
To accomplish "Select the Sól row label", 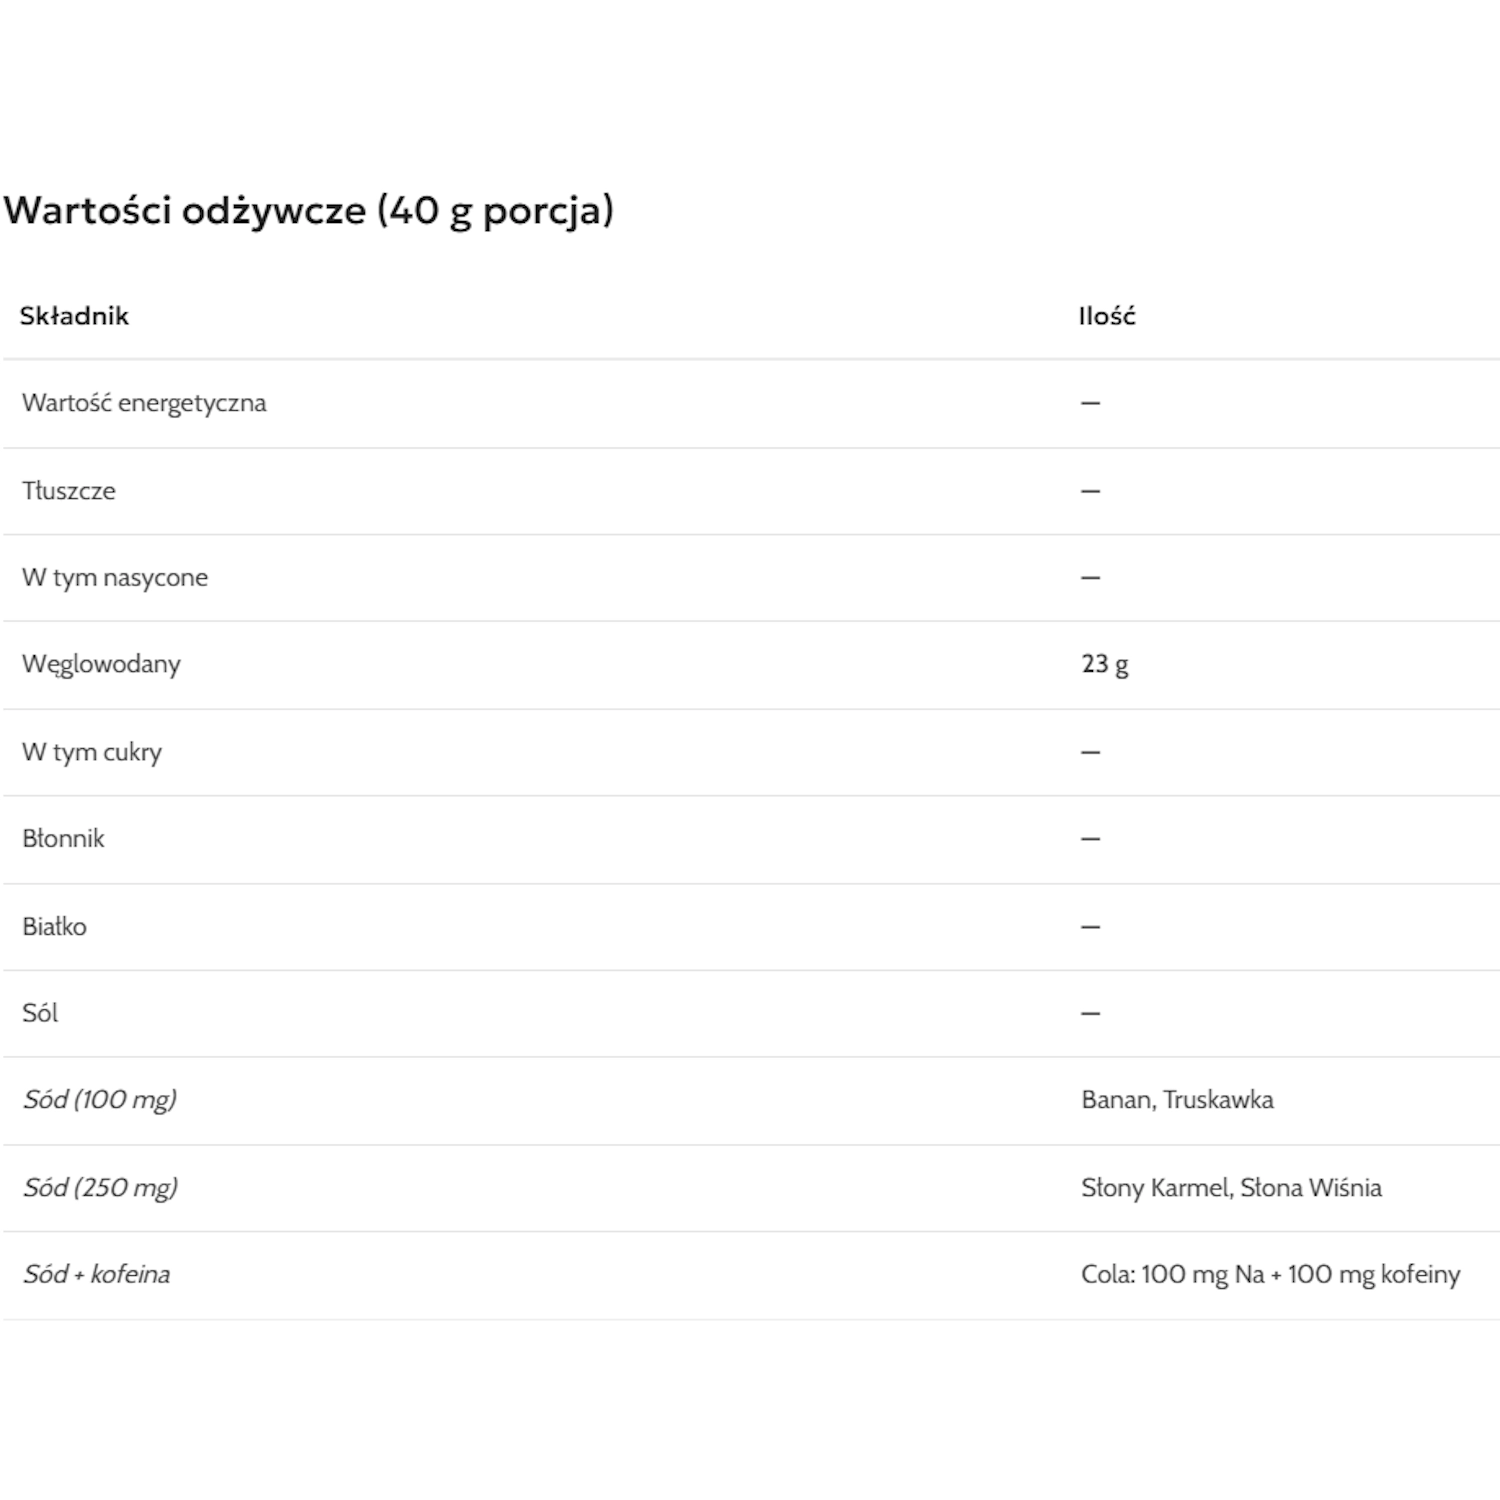I will (40, 1013).
